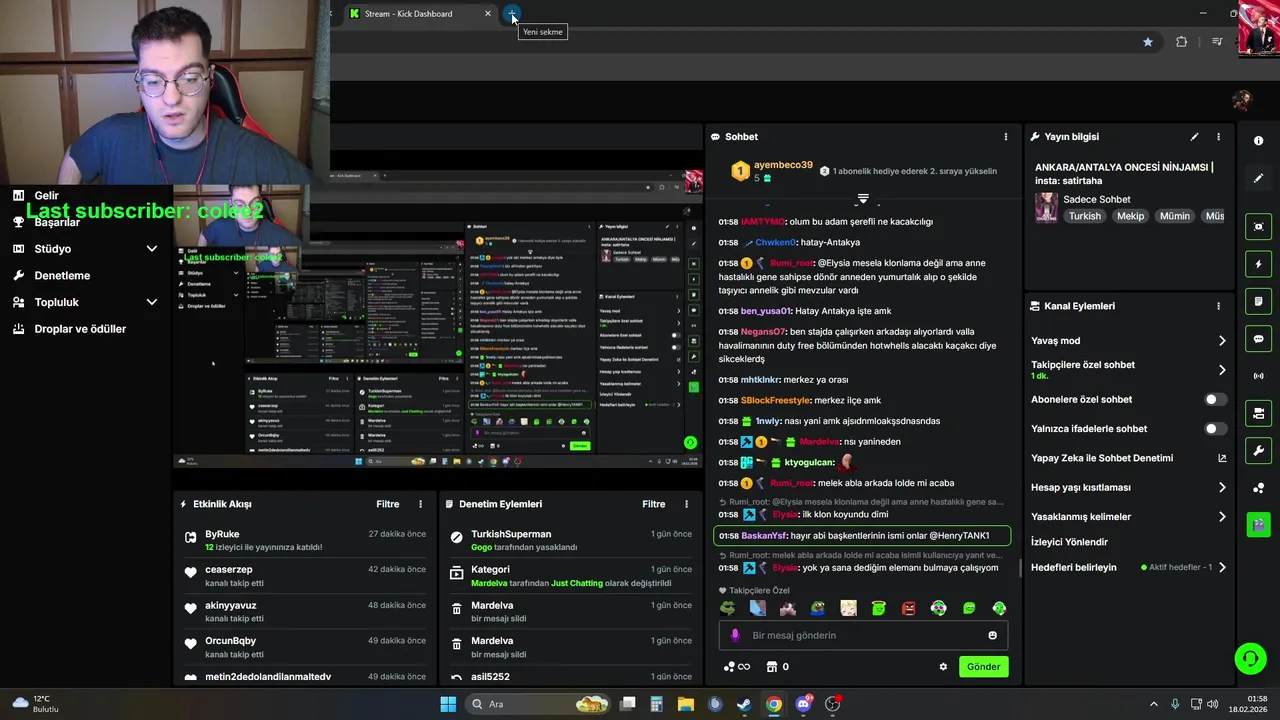This screenshot has height=720, width=1280.
Task: Open browser extensions puzzle icon
Action: point(1181,42)
